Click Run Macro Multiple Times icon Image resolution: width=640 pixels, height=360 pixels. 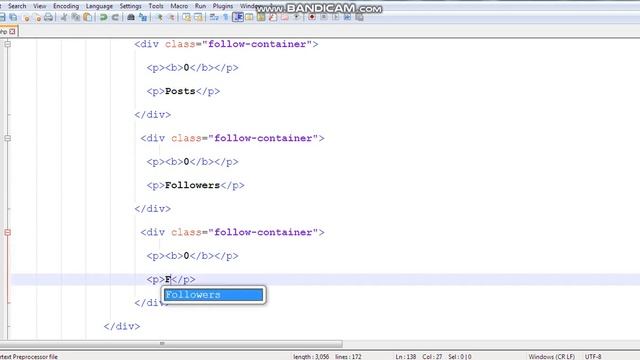[347, 17]
